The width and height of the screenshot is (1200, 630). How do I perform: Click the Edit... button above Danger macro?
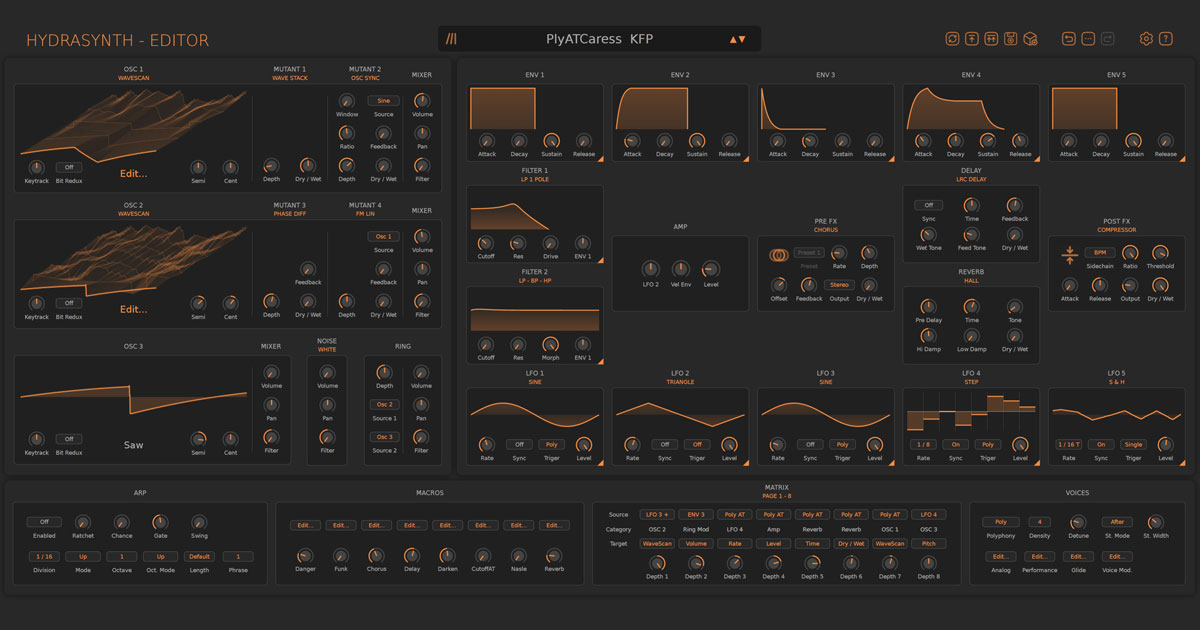click(306, 525)
